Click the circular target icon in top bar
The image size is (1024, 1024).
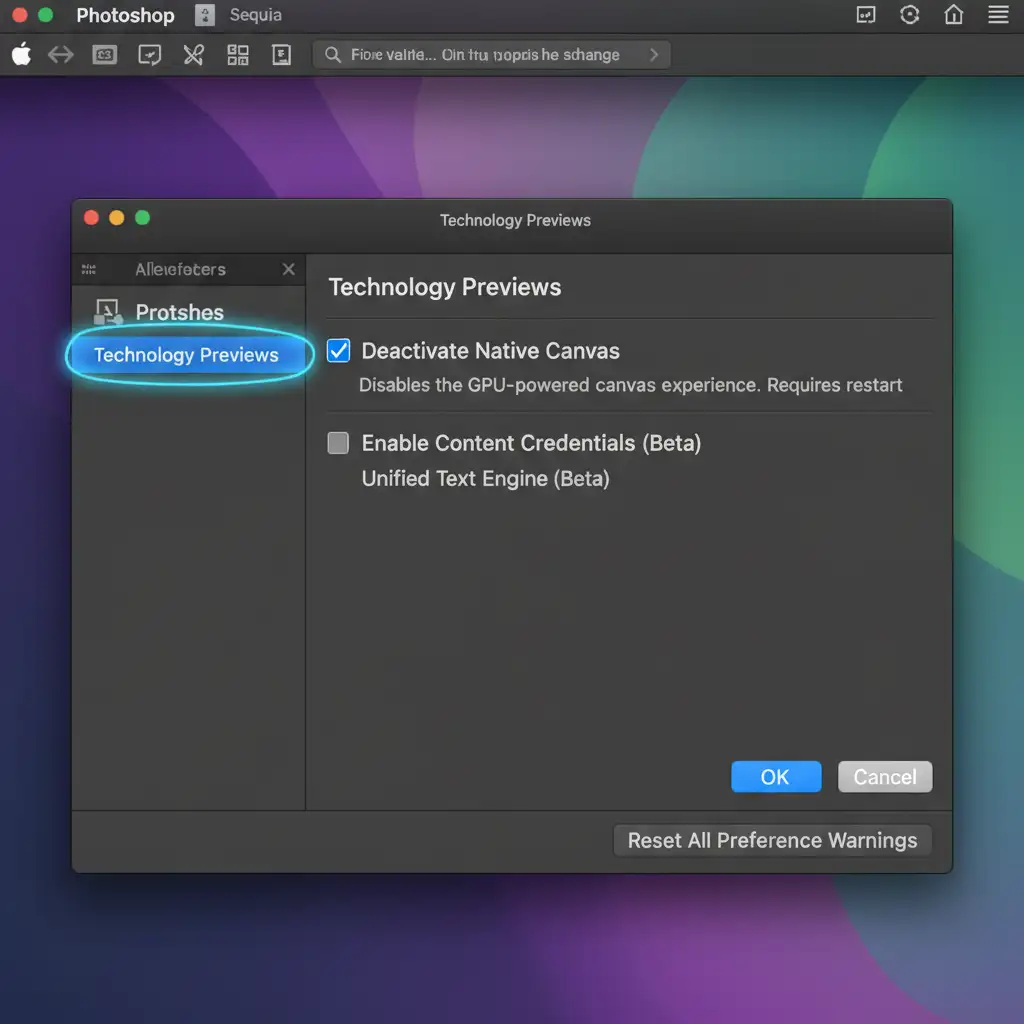point(910,15)
